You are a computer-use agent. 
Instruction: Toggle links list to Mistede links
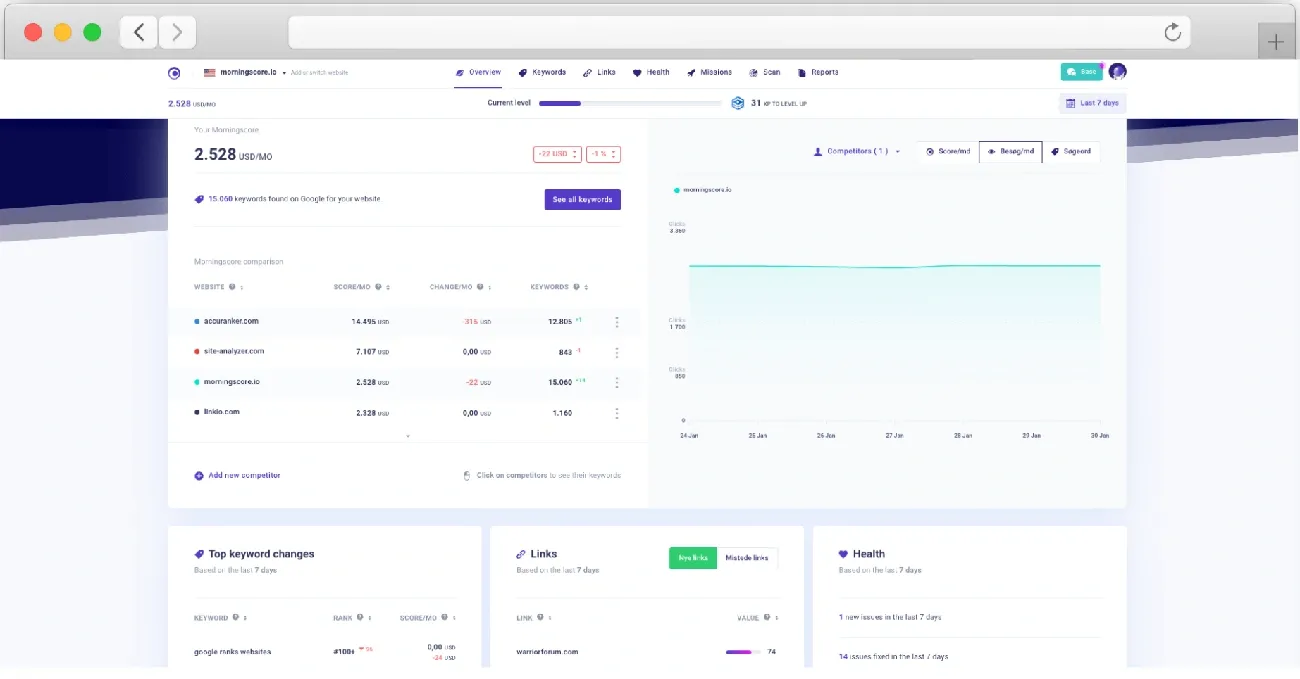pyautogui.click(x=747, y=558)
